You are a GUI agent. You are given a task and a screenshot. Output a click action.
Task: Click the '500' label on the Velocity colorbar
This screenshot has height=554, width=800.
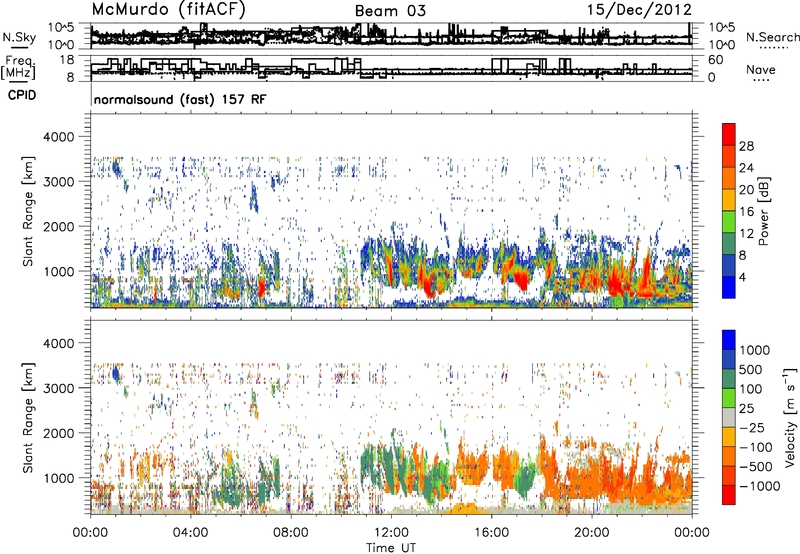click(750, 369)
